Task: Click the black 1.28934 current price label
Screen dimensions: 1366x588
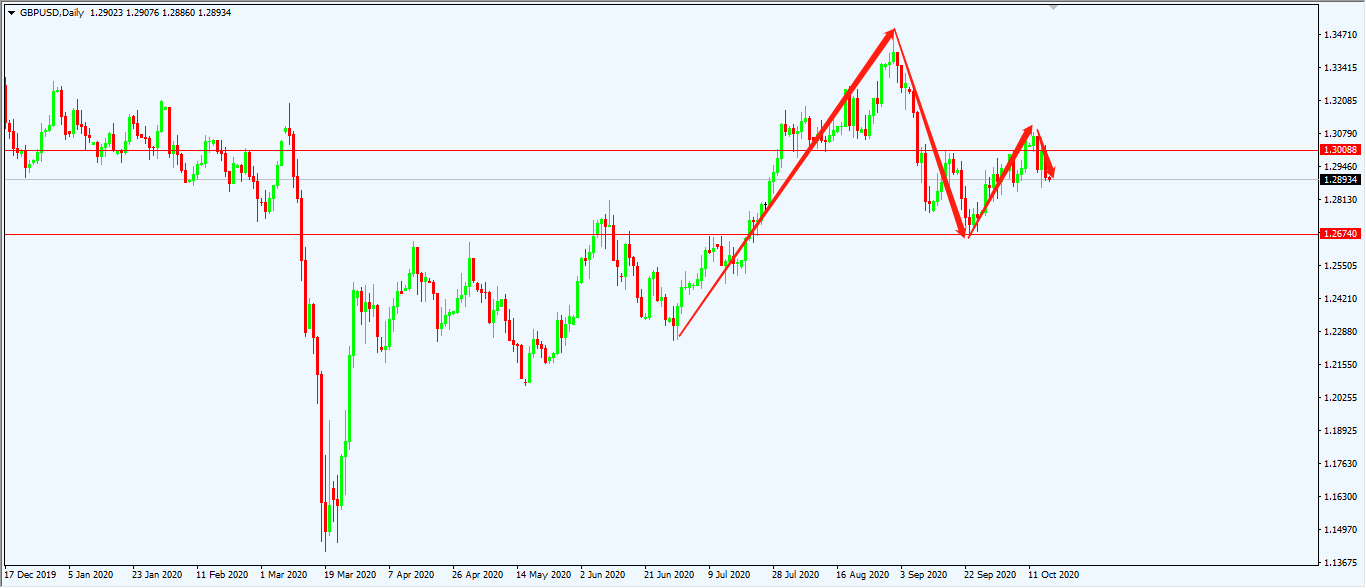Action: tap(1339, 180)
